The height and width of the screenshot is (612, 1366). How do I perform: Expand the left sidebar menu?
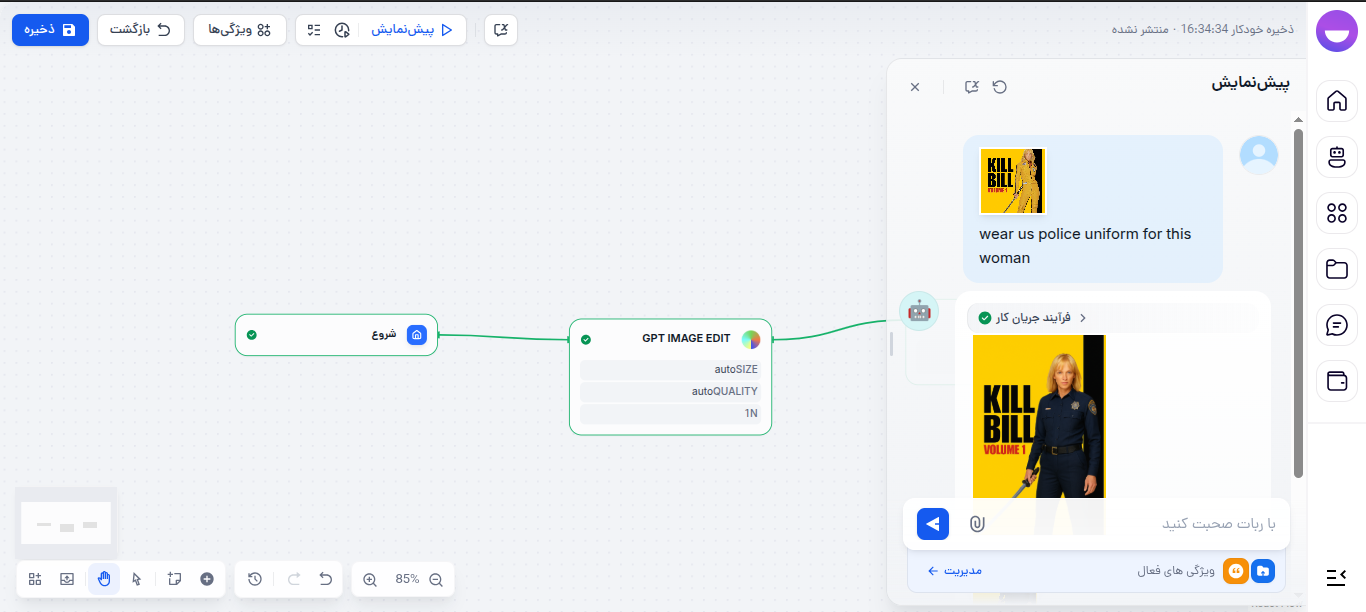[1336, 577]
